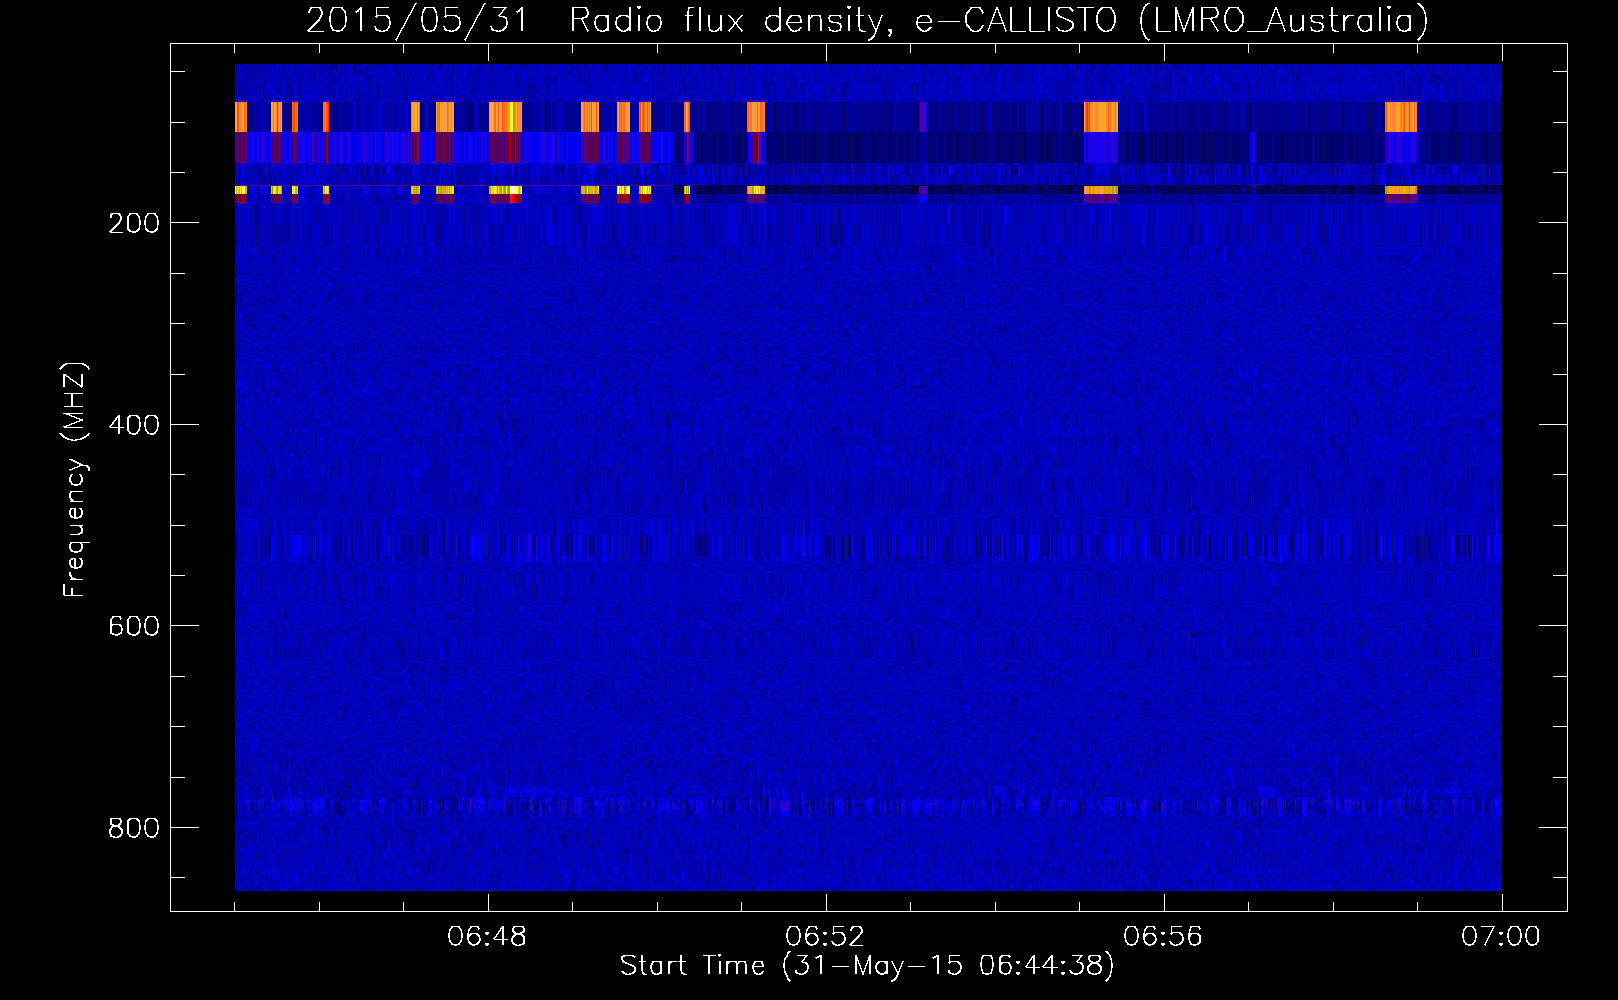Click the 200 frequency tick label
The height and width of the screenshot is (1000, 1618).
pos(133,223)
